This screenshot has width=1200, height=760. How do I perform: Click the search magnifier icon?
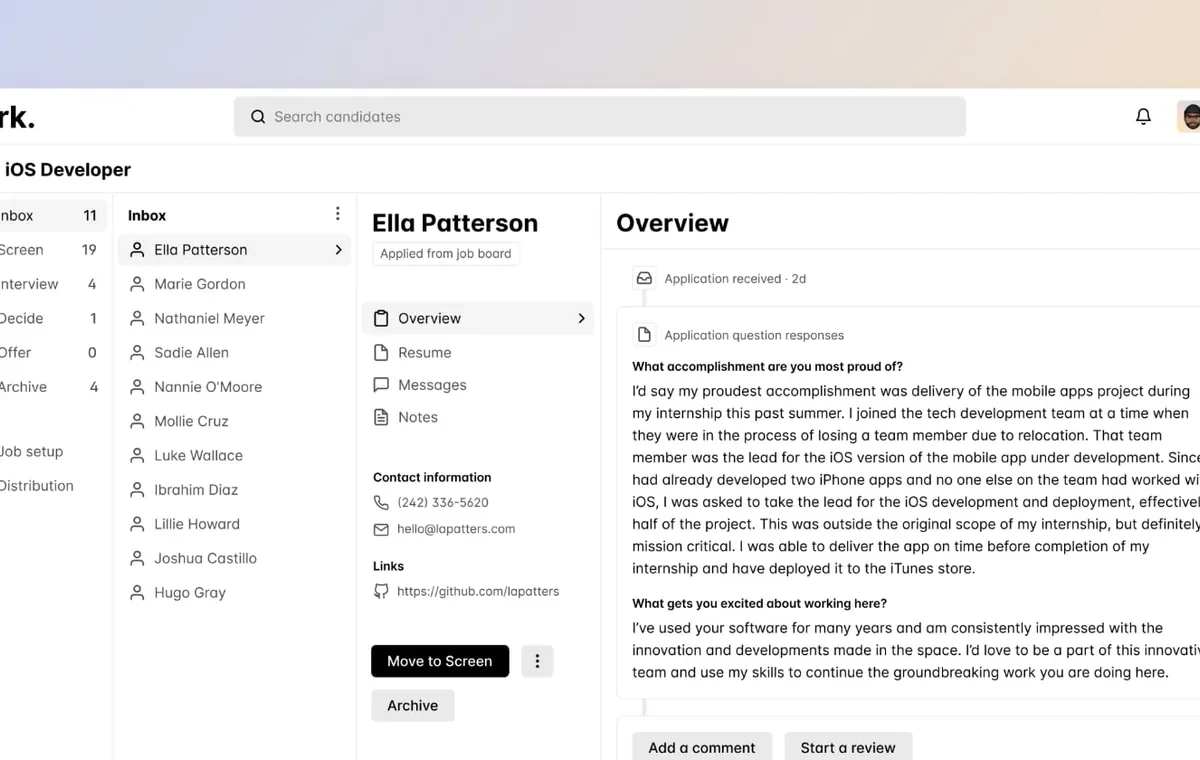pyautogui.click(x=258, y=117)
